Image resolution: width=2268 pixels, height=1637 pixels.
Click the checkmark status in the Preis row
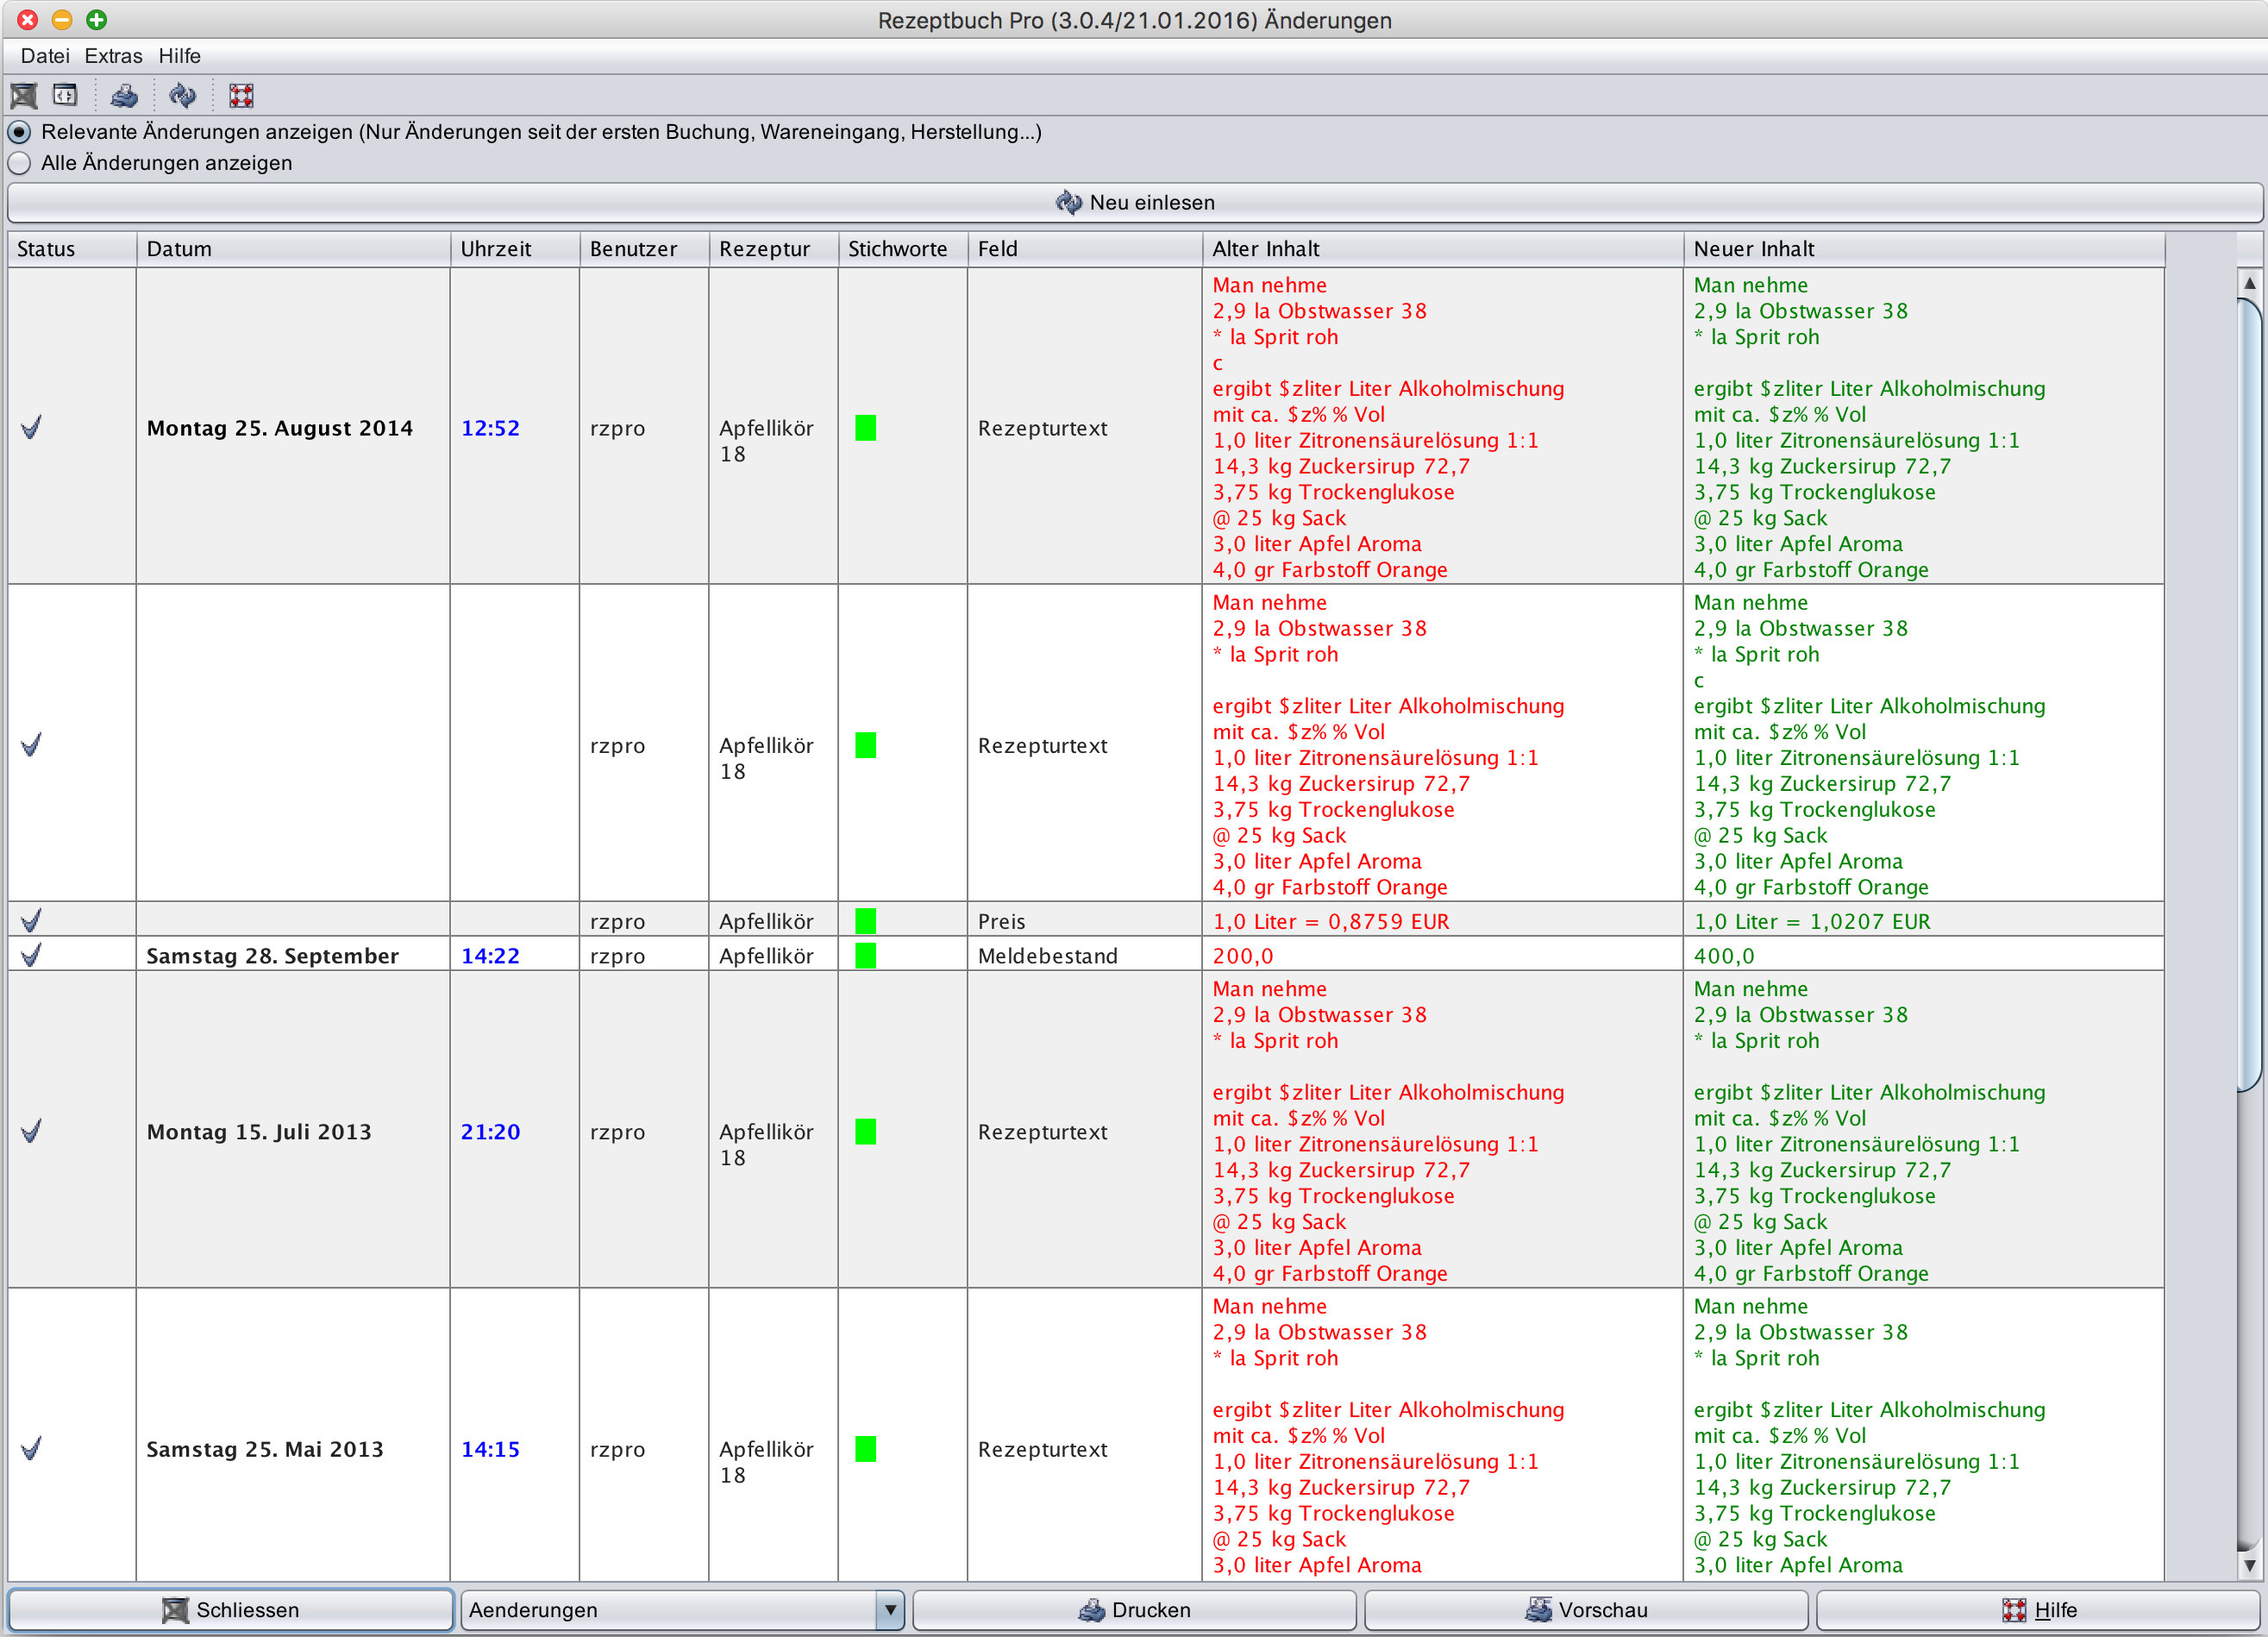point(32,920)
